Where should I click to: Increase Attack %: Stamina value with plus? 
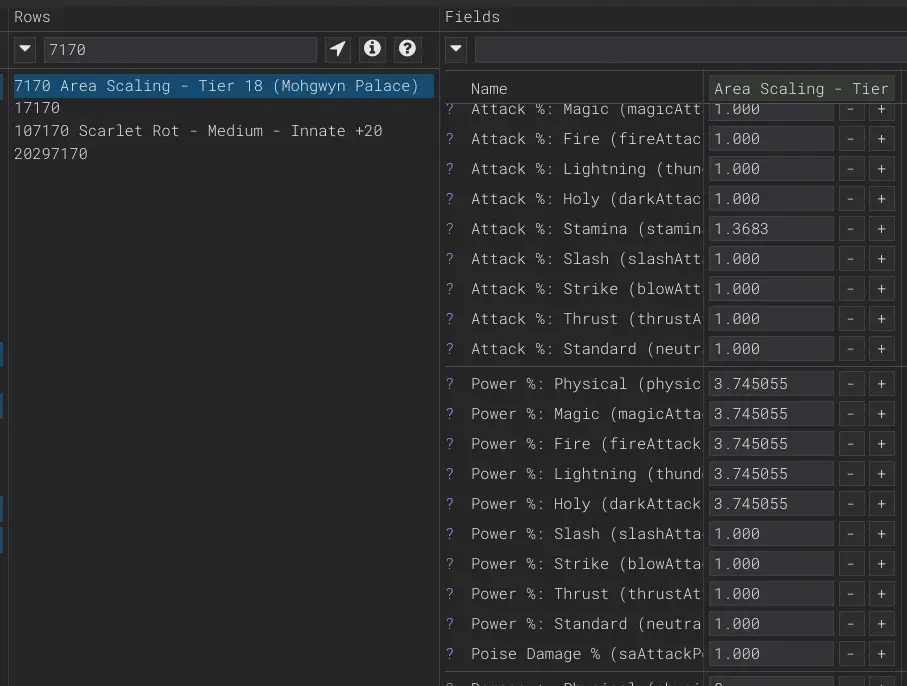[881, 229]
